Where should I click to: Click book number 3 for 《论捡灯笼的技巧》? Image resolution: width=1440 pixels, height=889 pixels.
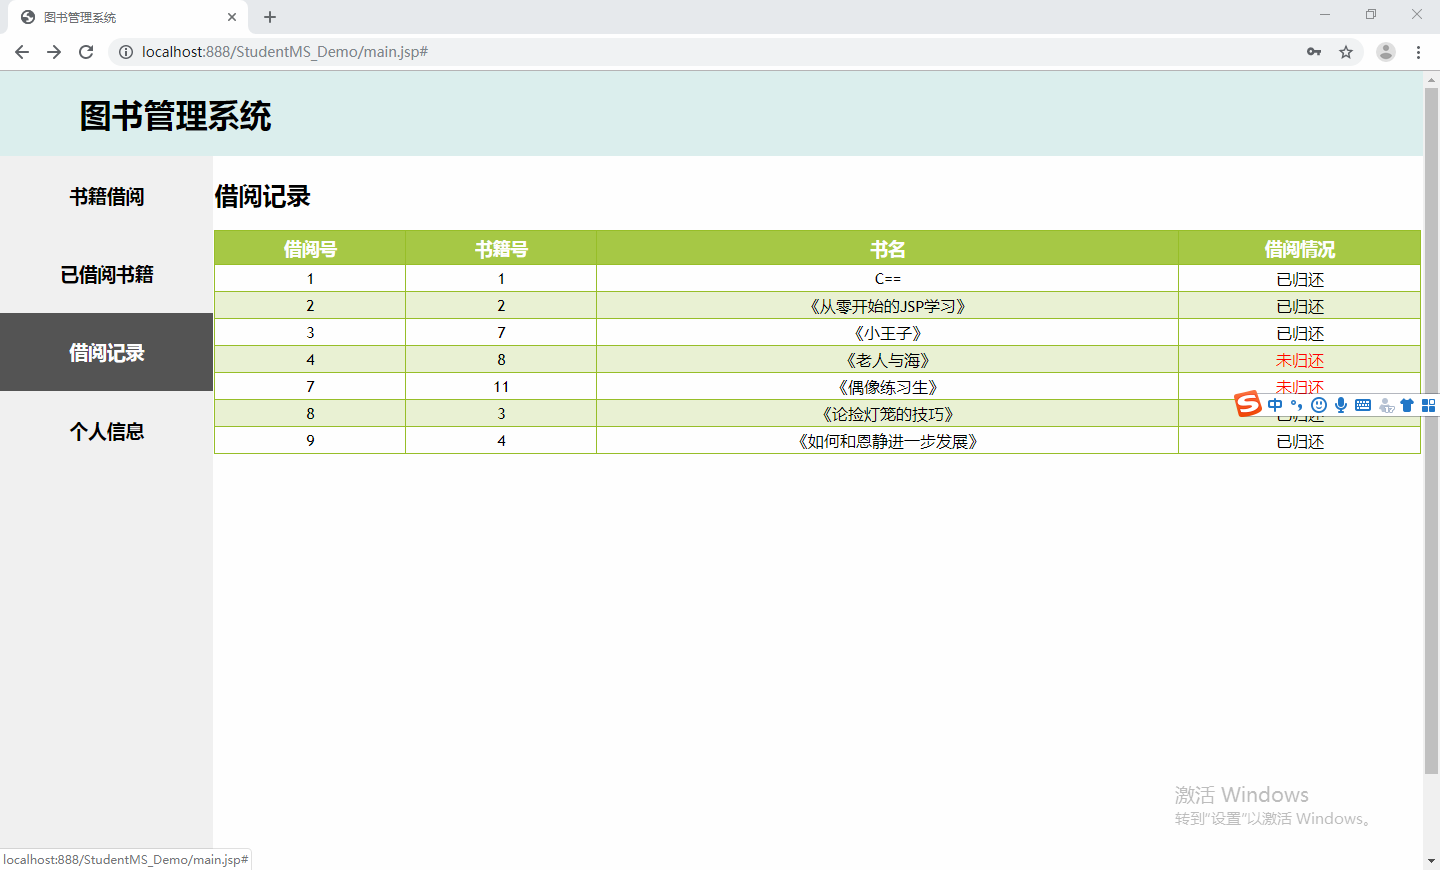click(x=501, y=414)
